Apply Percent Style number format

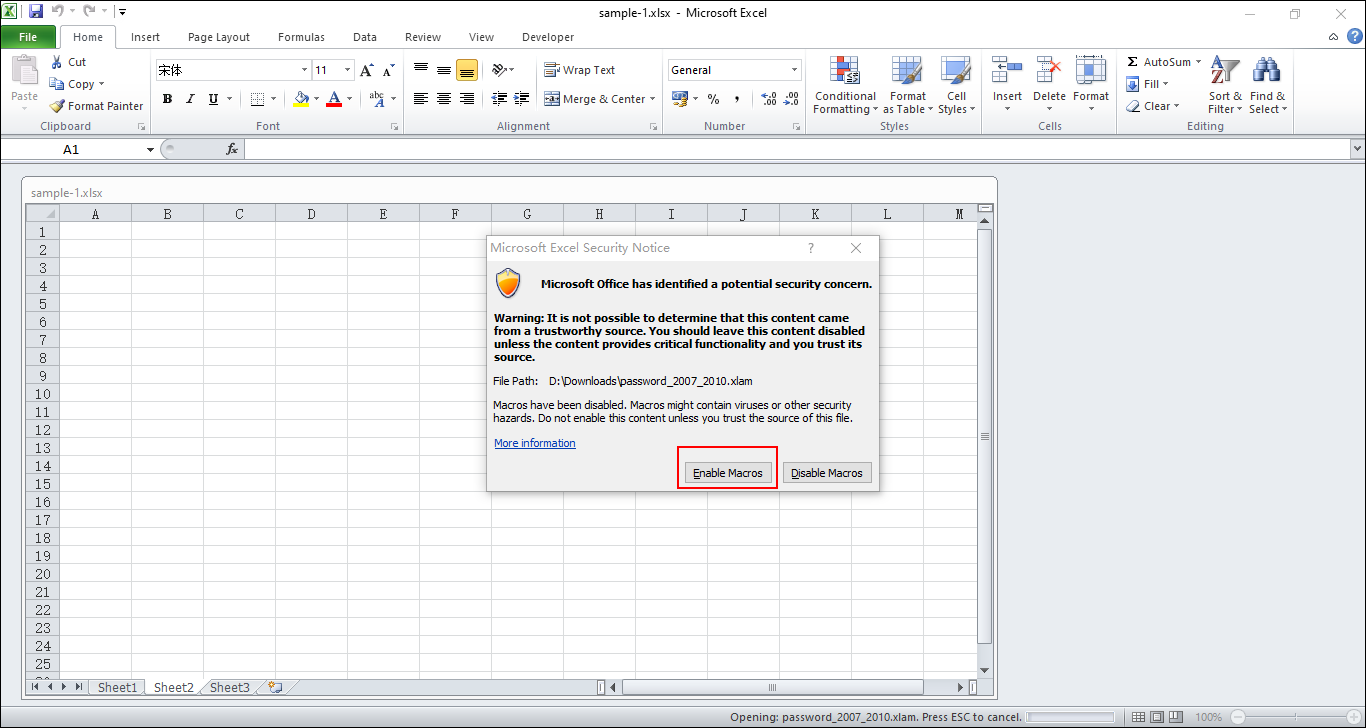coord(713,99)
